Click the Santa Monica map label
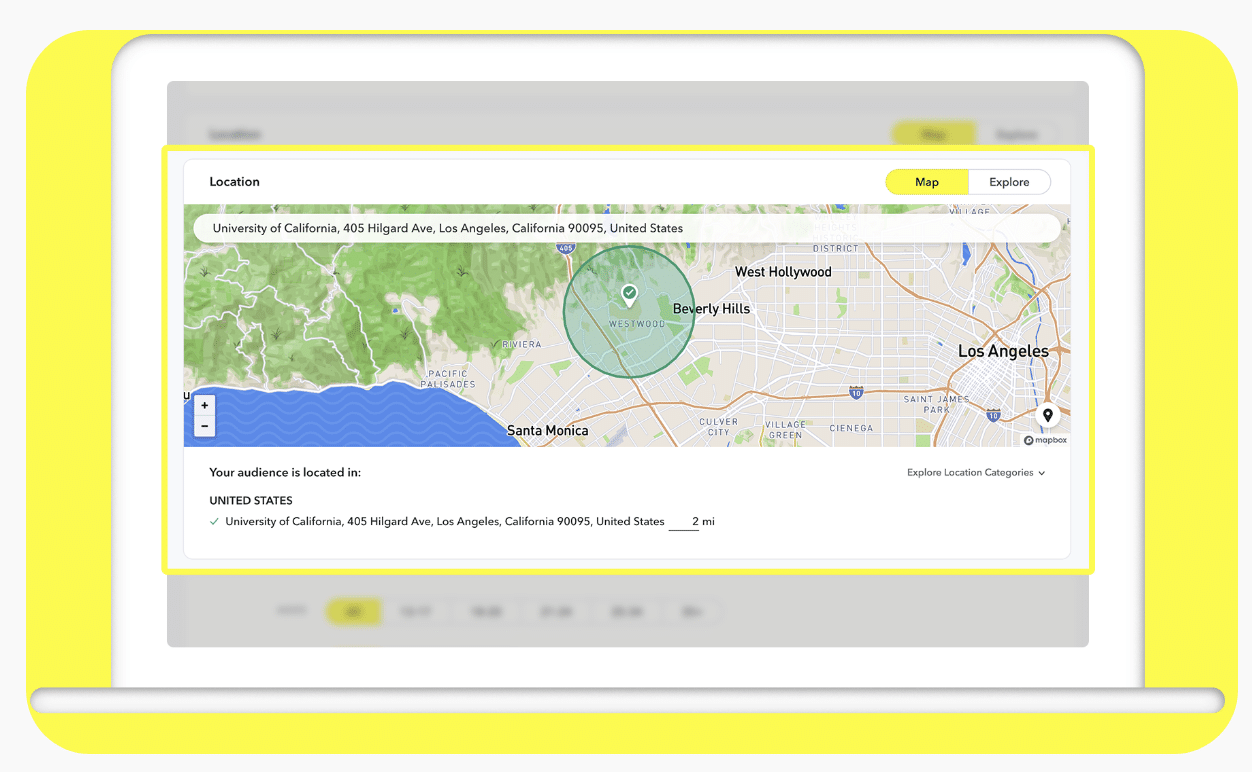The image size is (1252, 772). (x=547, y=431)
